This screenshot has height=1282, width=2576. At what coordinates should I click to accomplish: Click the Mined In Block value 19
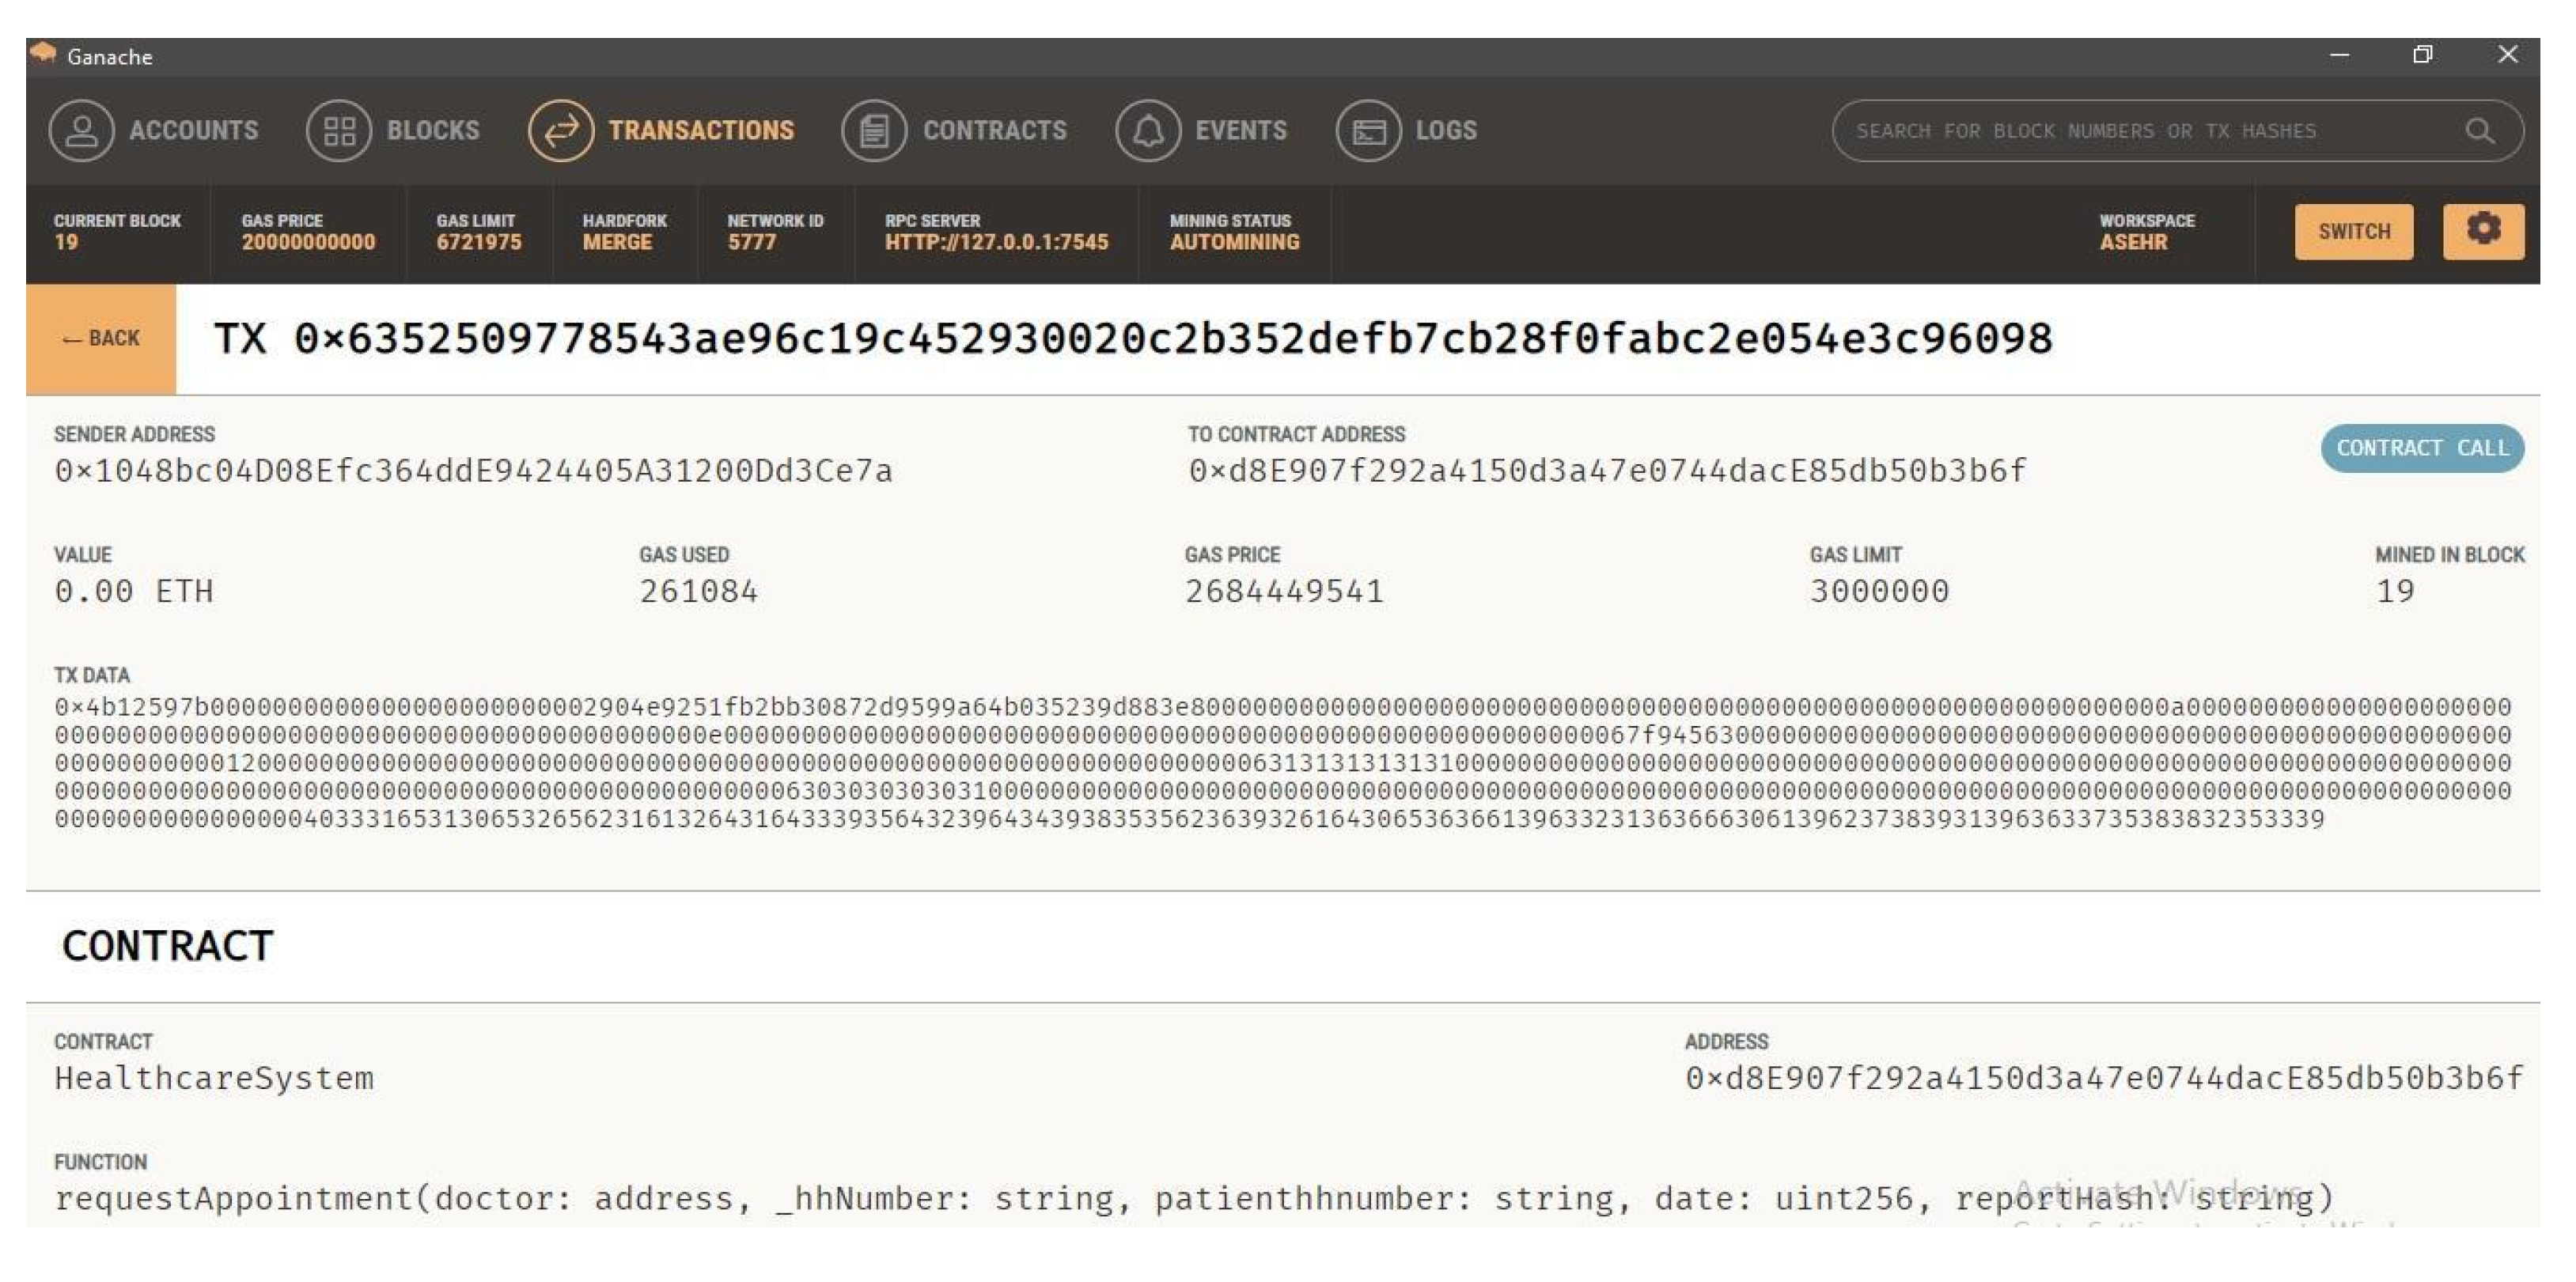click(2395, 592)
